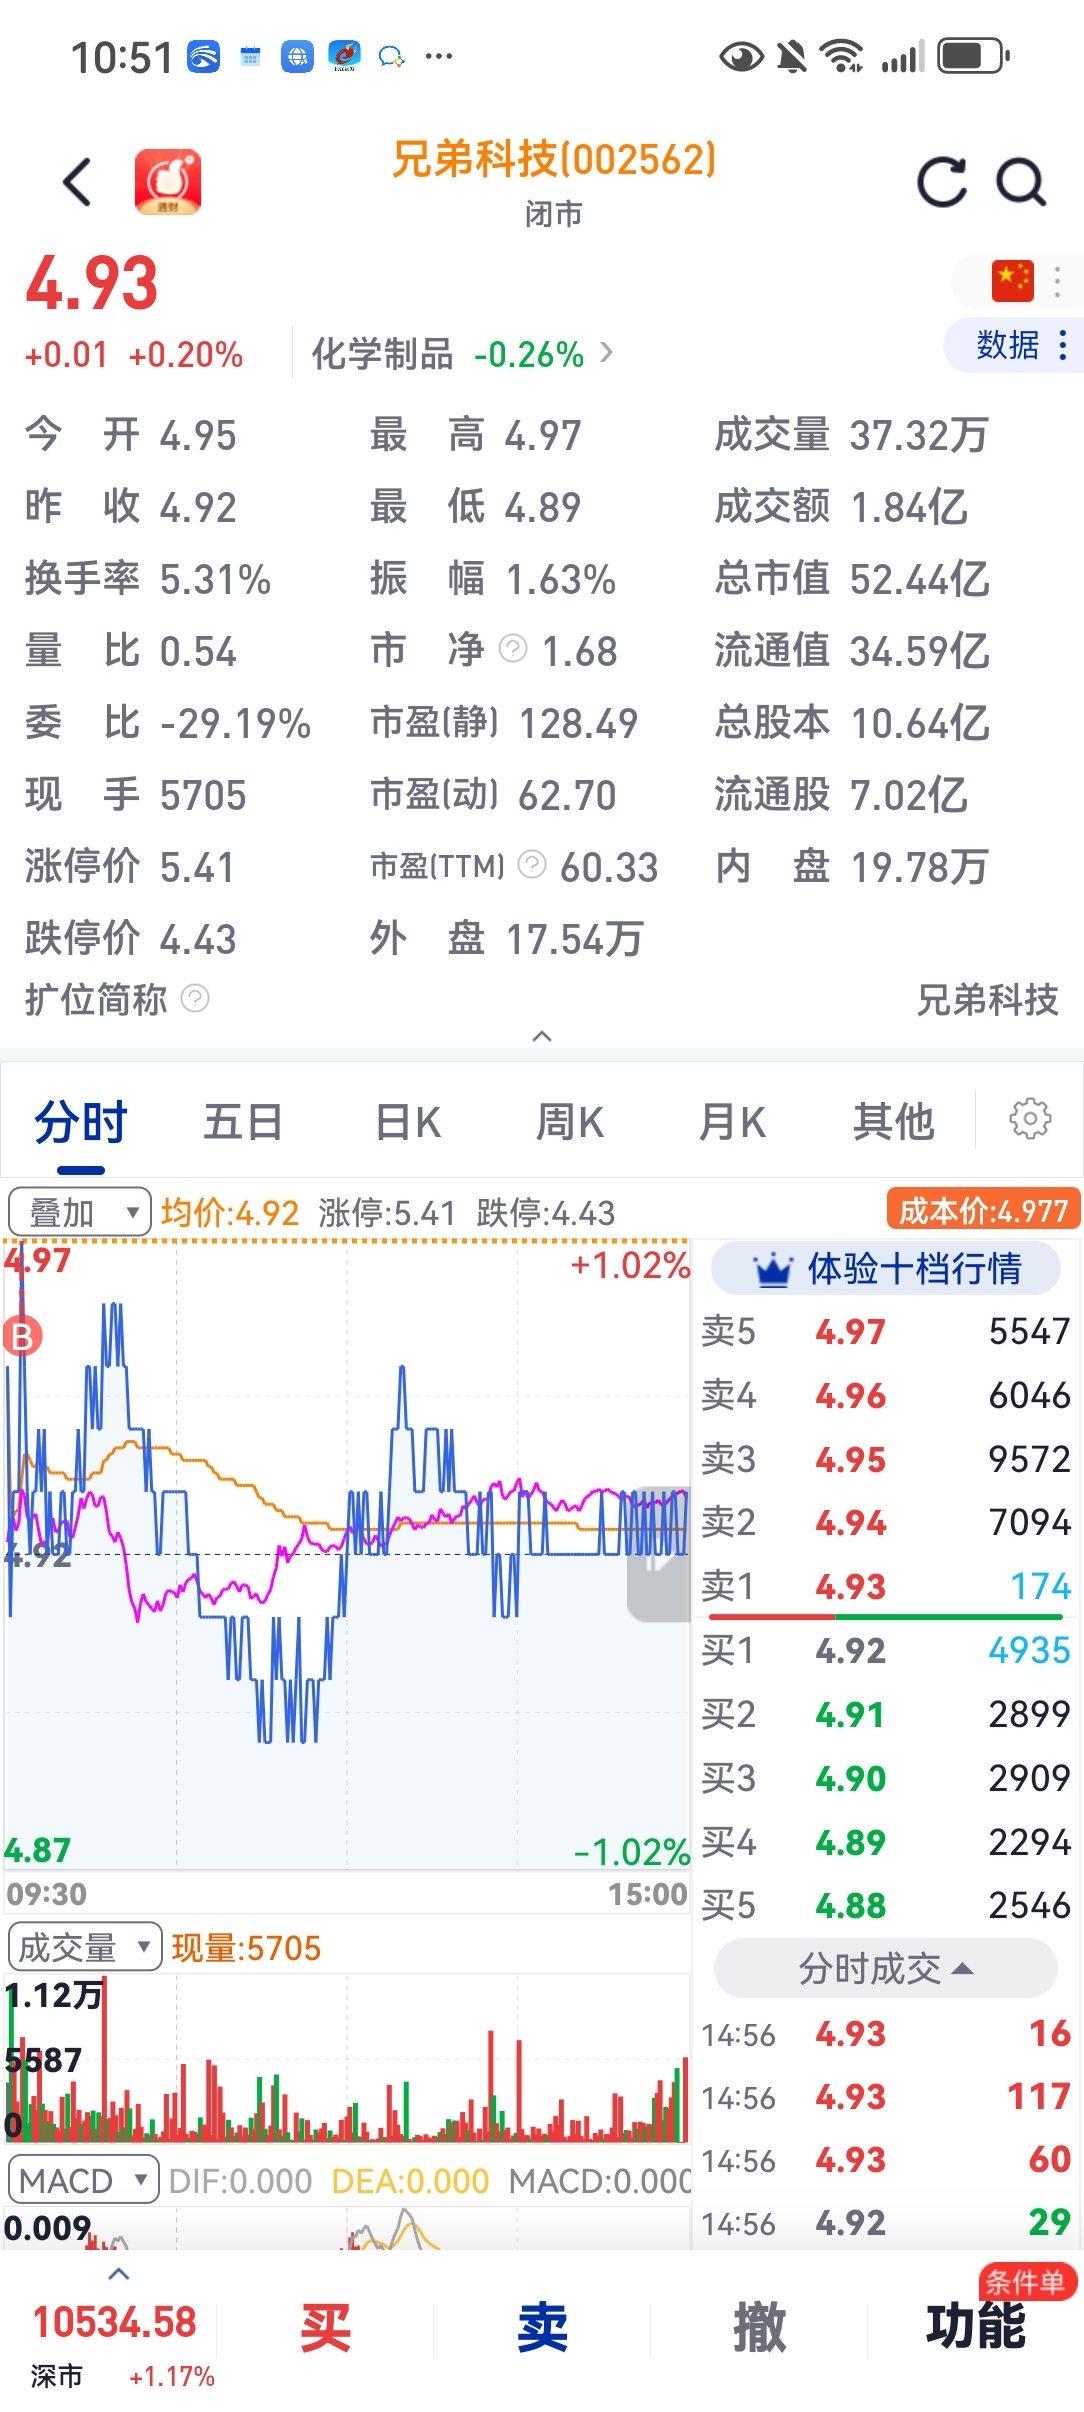Refresh the stock quote

(942, 182)
